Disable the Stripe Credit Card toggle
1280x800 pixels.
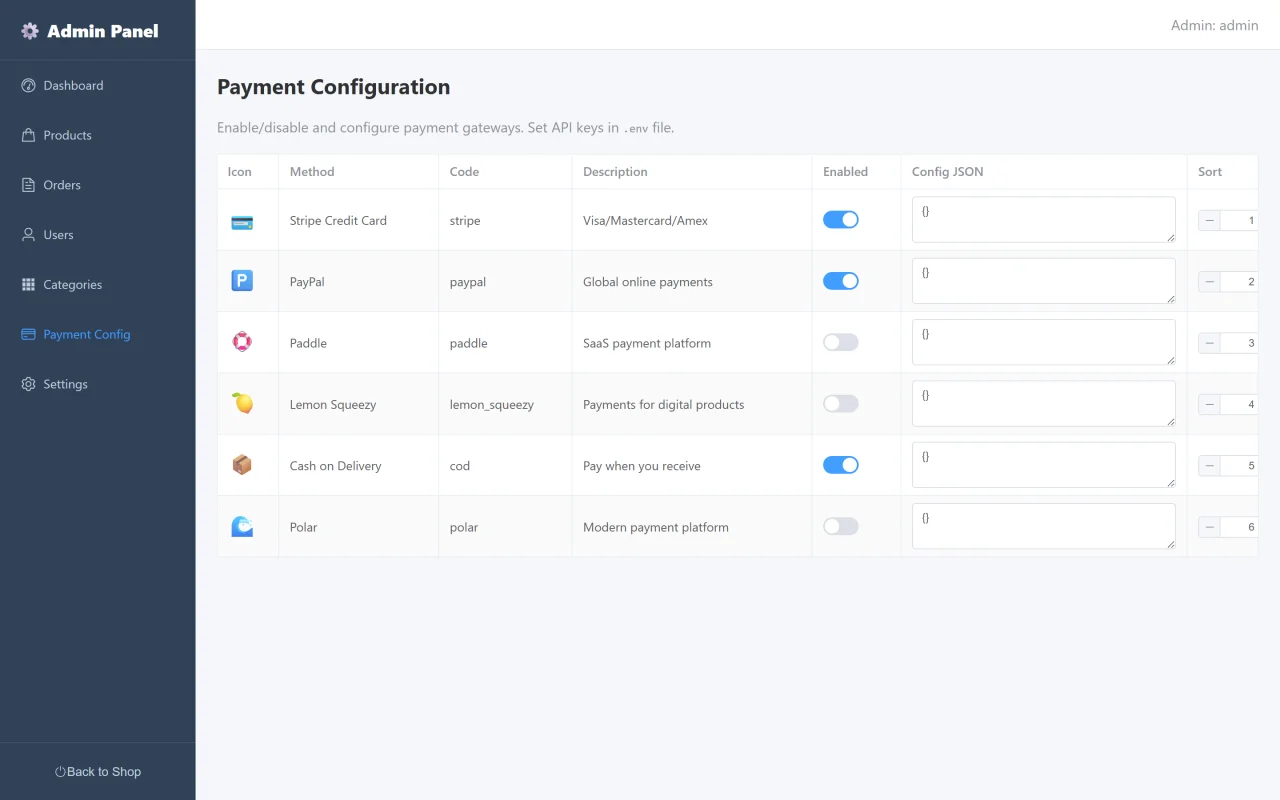[841, 220]
